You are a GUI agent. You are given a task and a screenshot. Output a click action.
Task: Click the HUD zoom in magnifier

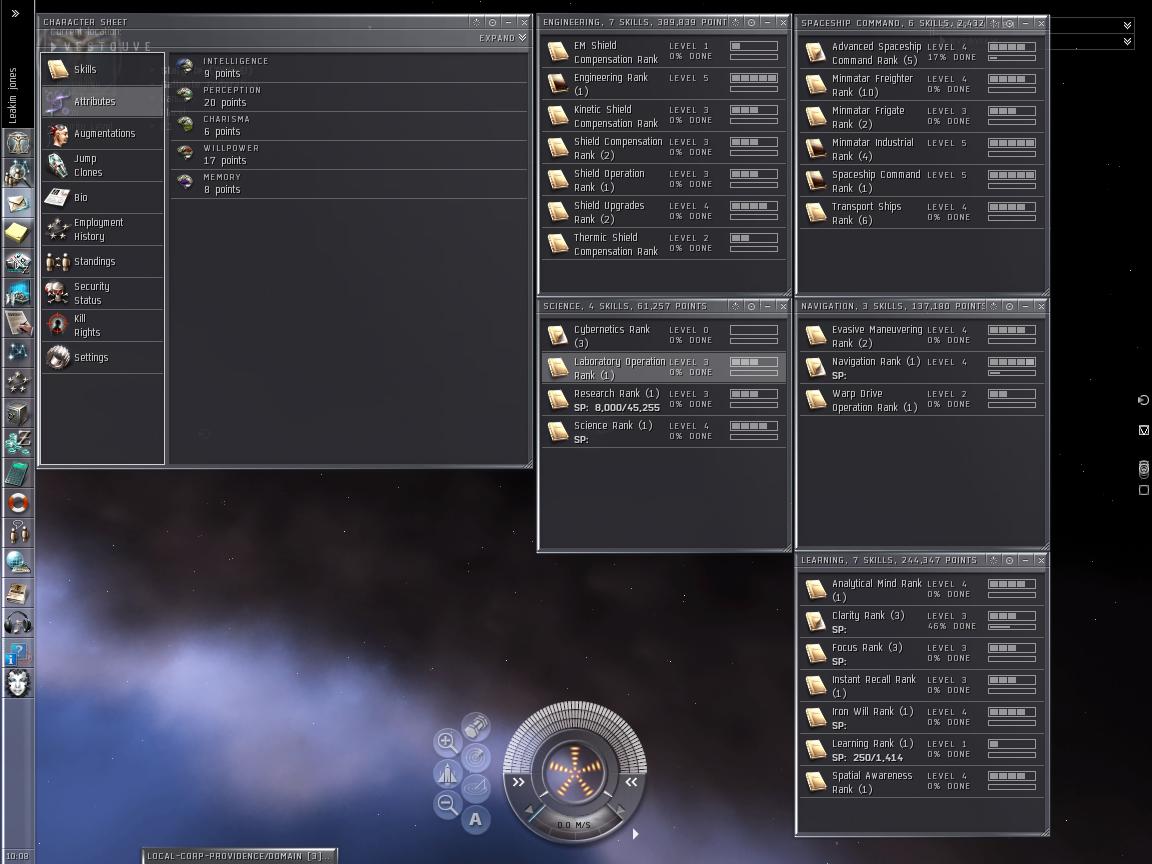[447, 741]
